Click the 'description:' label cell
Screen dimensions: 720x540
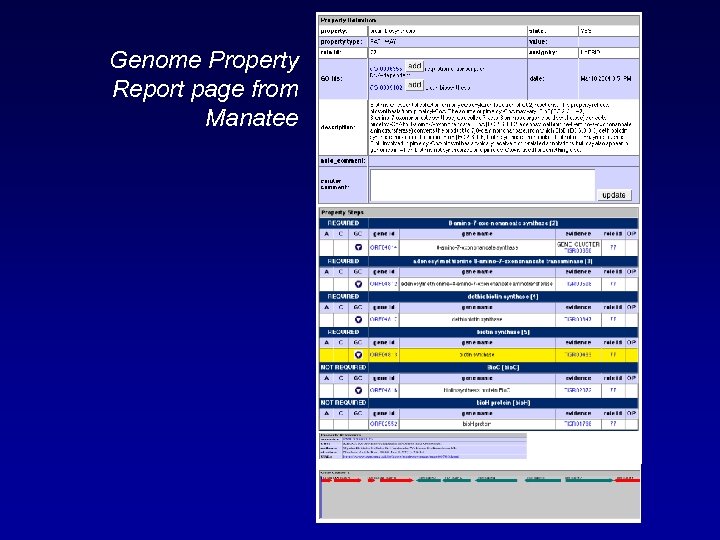click(x=343, y=127)
